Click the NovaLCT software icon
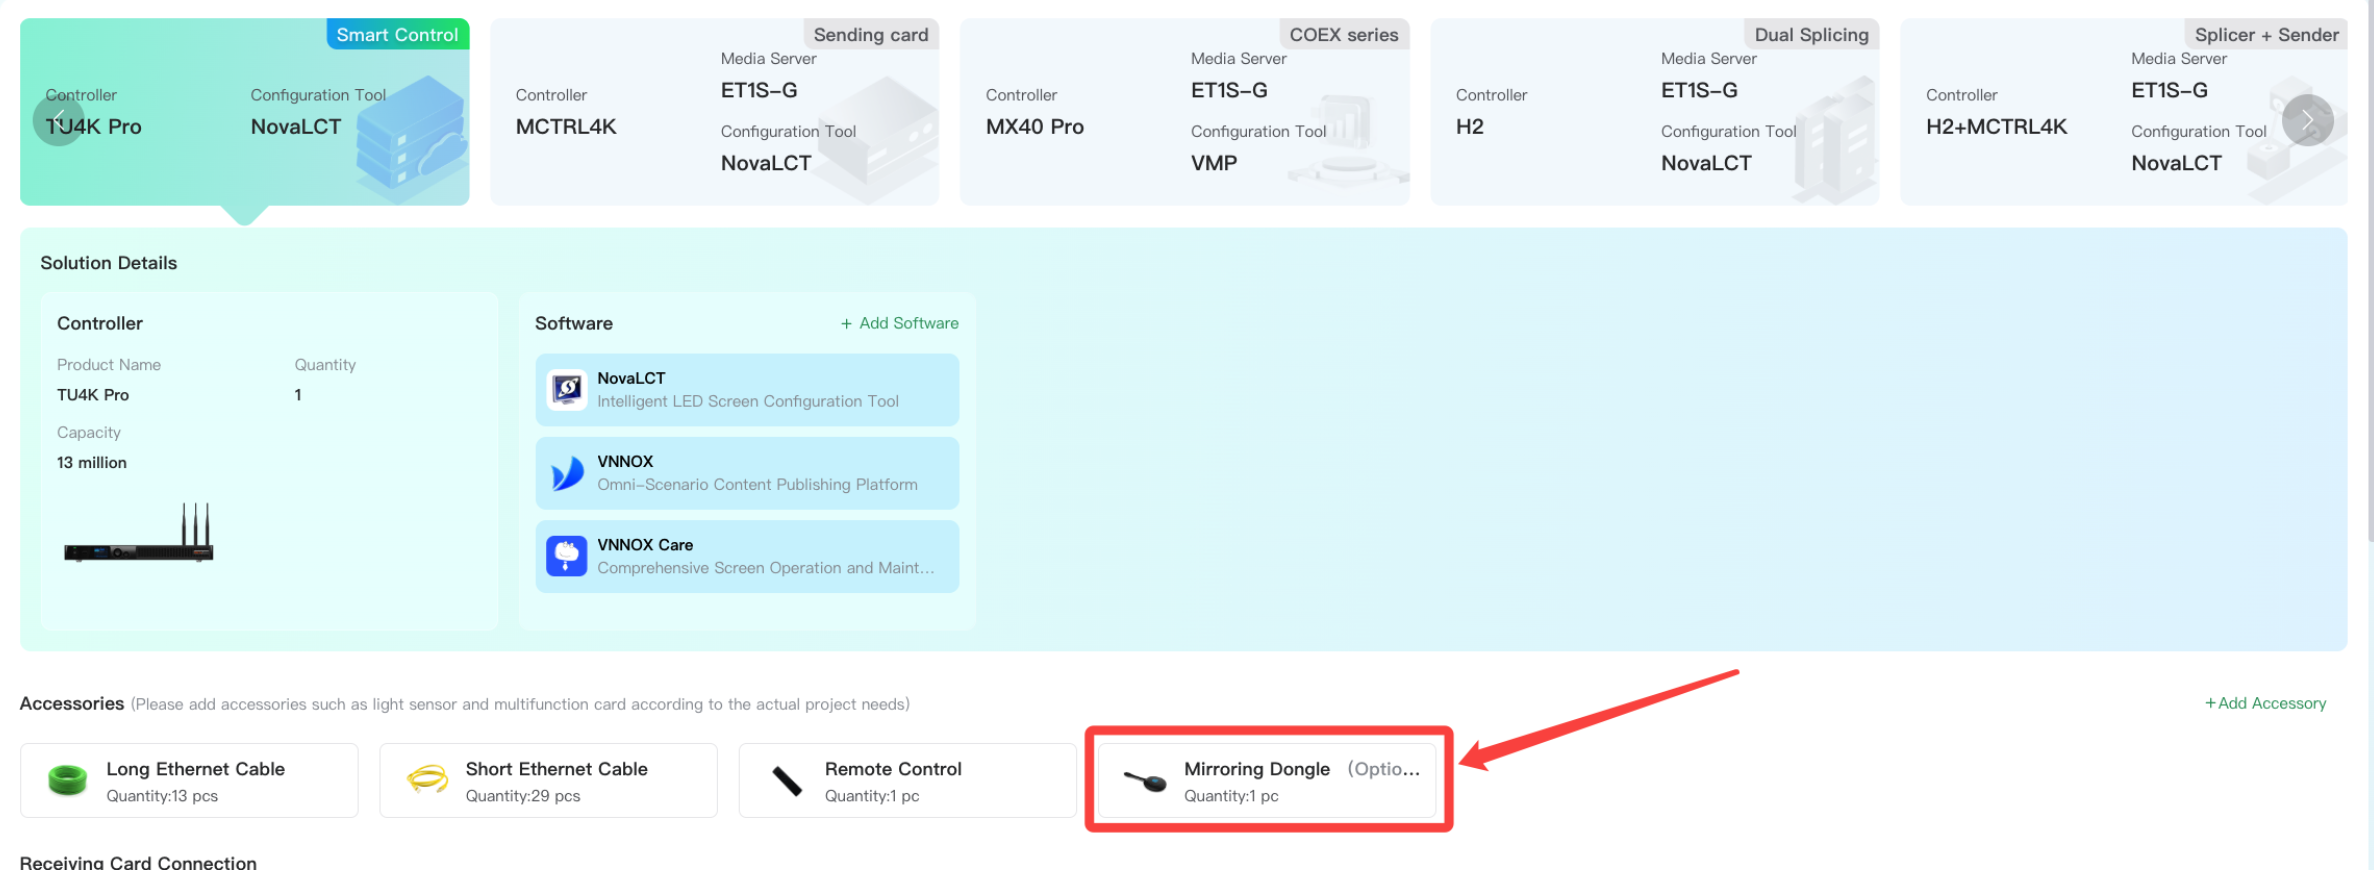Image resolution: width=2374 pixels, height=870 pixels. tap(567, 390)
